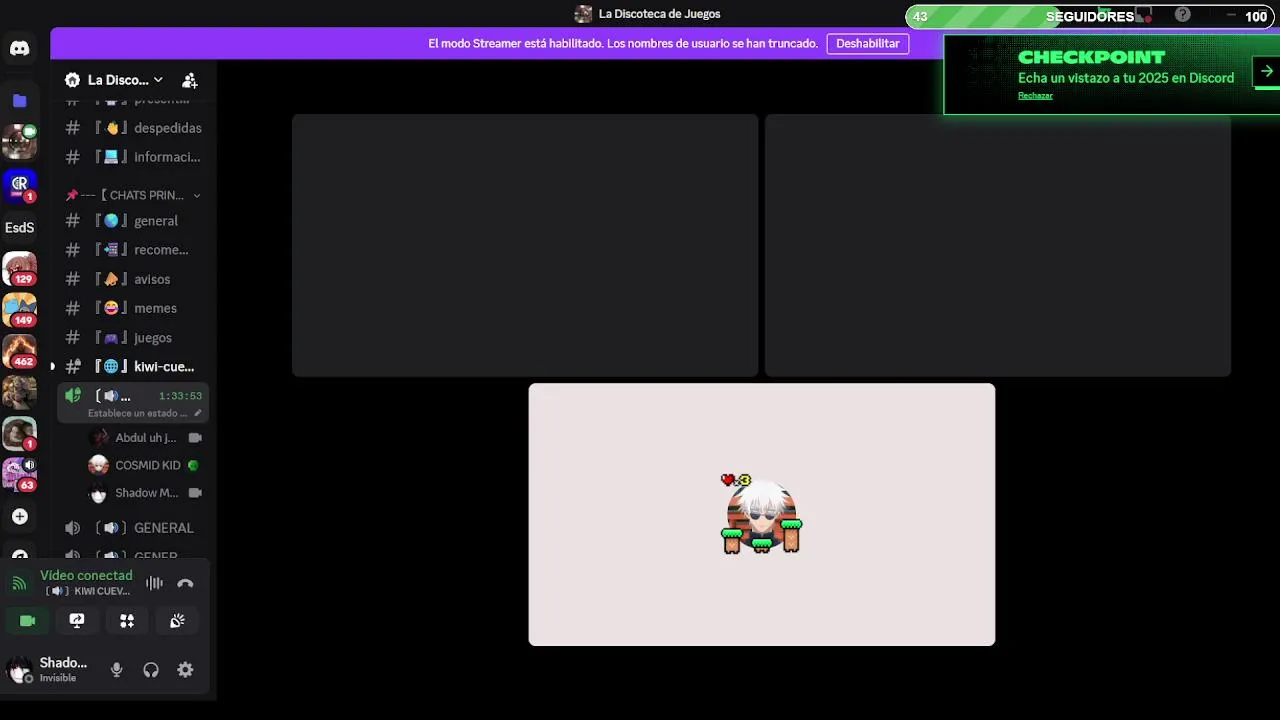Select the second blank video tile

(x=998, y=245)
